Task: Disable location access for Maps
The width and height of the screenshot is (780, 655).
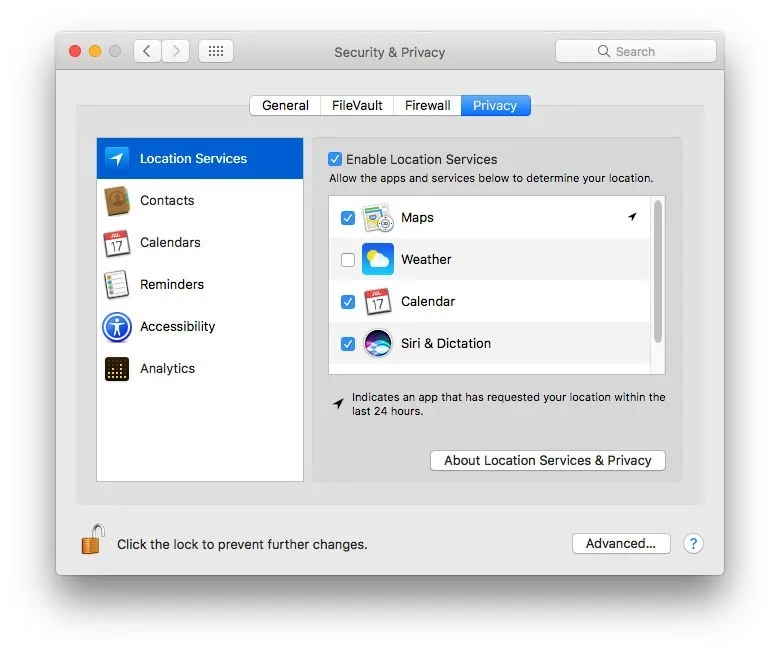Action: point(348,218)
